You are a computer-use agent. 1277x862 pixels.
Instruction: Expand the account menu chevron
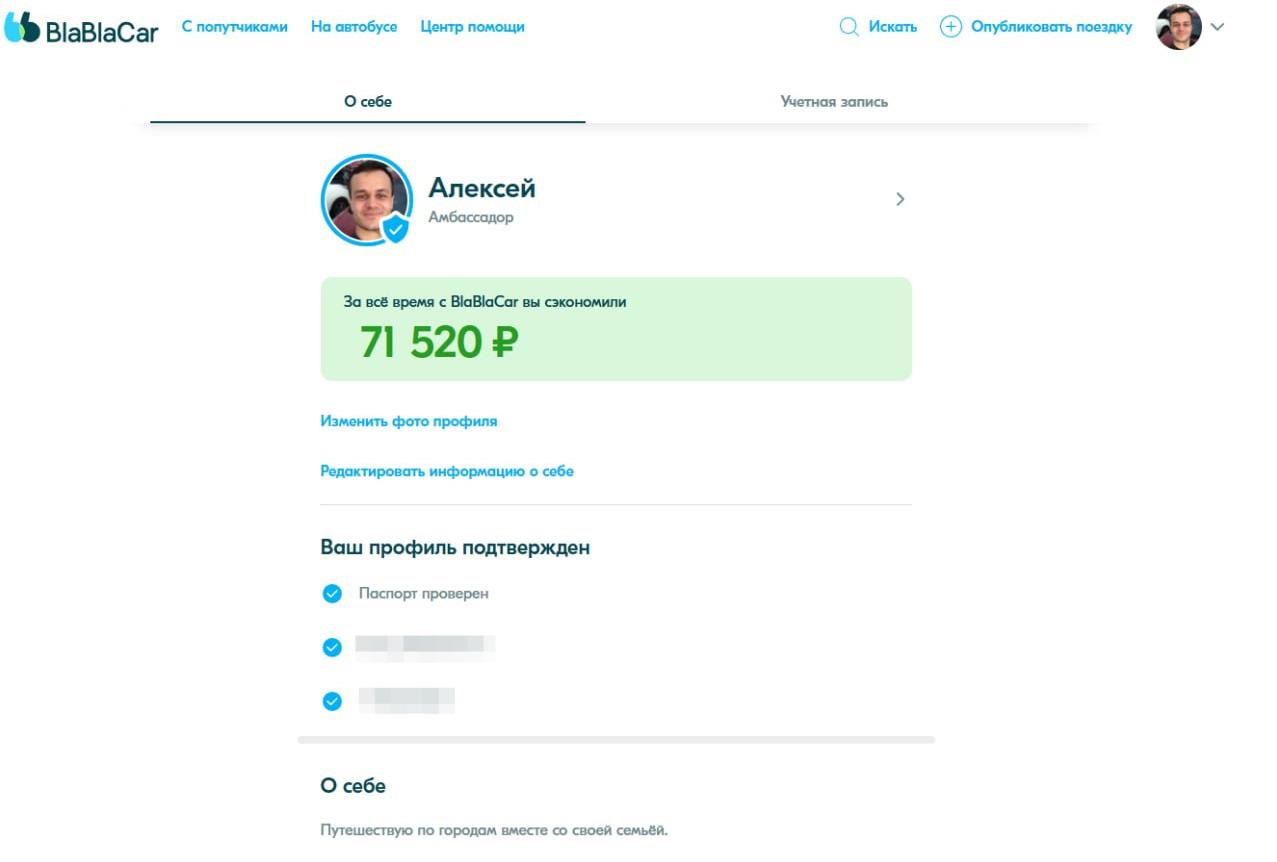(x=1217, y=27)
